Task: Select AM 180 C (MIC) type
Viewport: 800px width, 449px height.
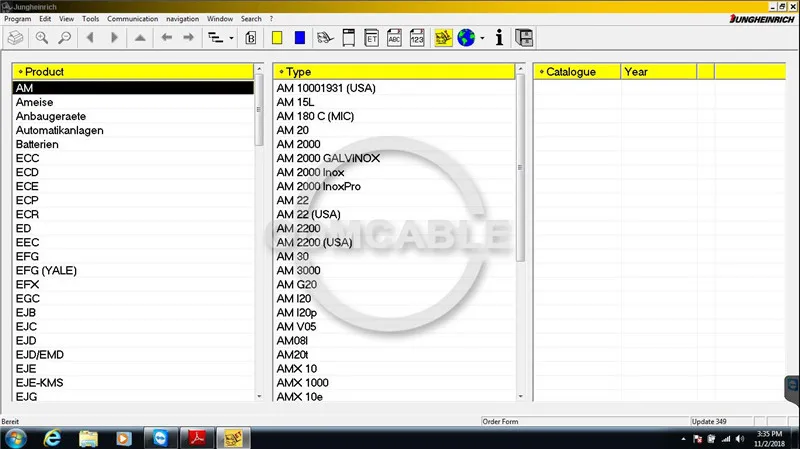Action: (x=394, y=116)
